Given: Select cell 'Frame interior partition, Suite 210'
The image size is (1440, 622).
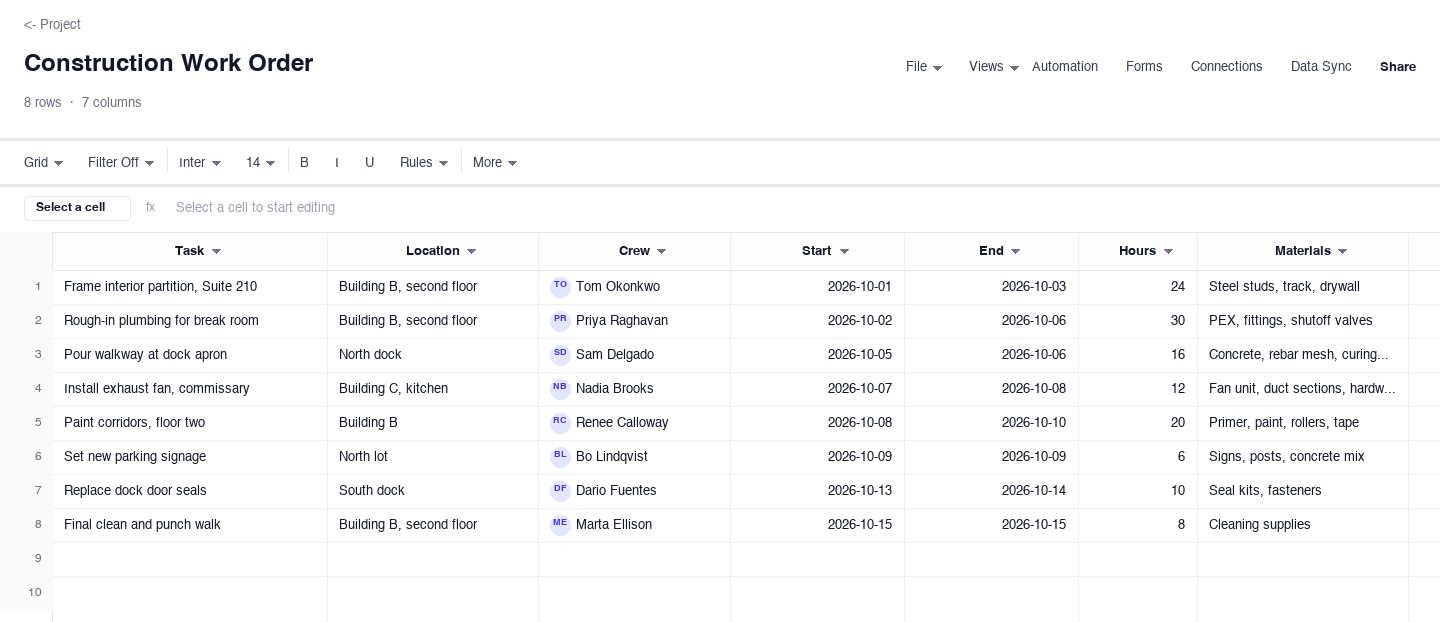Looking at the screenshot, I should tap(190, 288).
